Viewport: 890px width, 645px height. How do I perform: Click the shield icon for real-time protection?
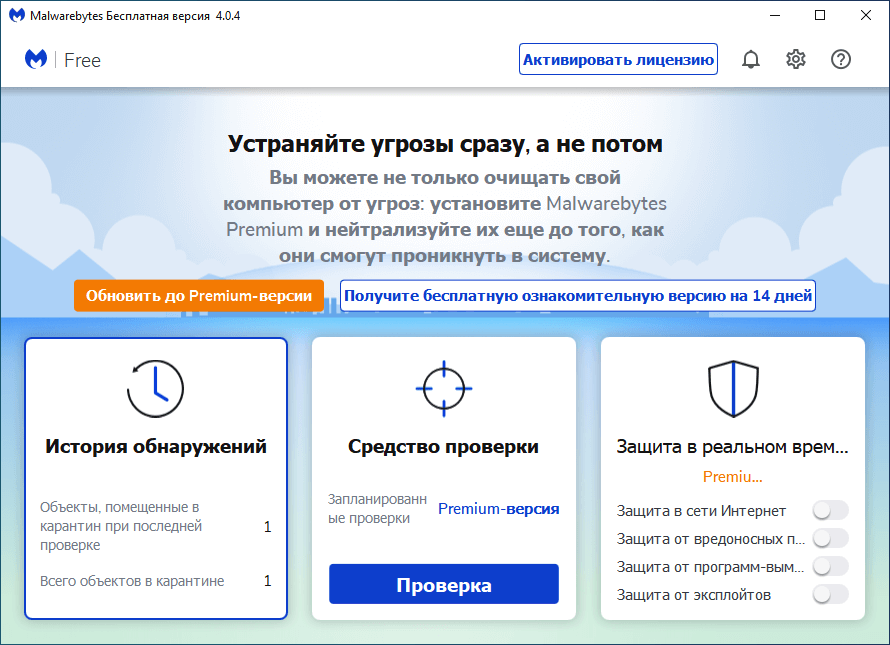pyautogui.click(x=733, y=389)
